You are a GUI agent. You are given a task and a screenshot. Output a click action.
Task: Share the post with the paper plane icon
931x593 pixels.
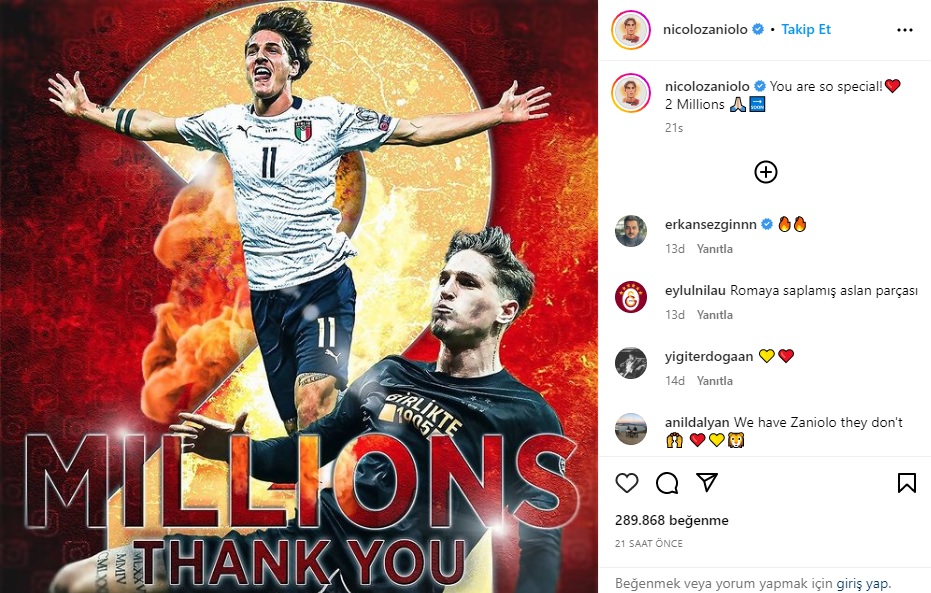point(707,483)
